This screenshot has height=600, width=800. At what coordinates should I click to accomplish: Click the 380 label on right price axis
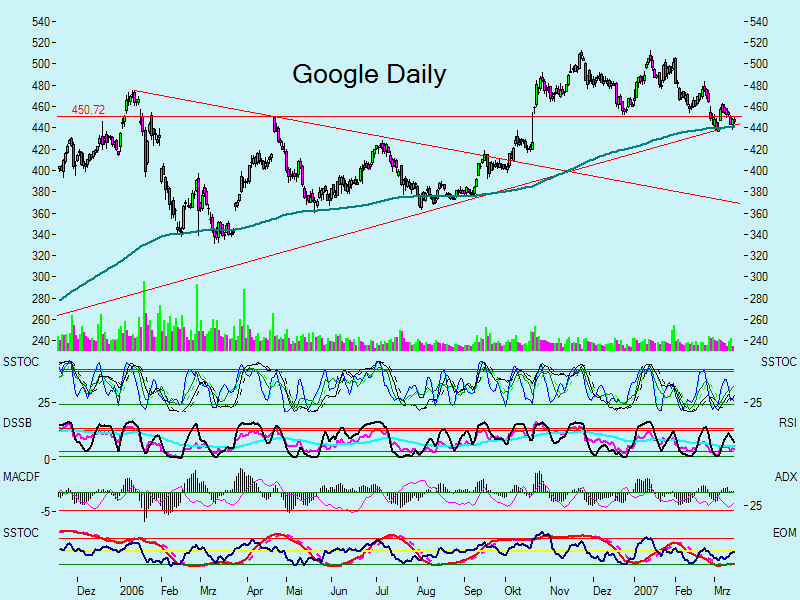coord(759,192)
